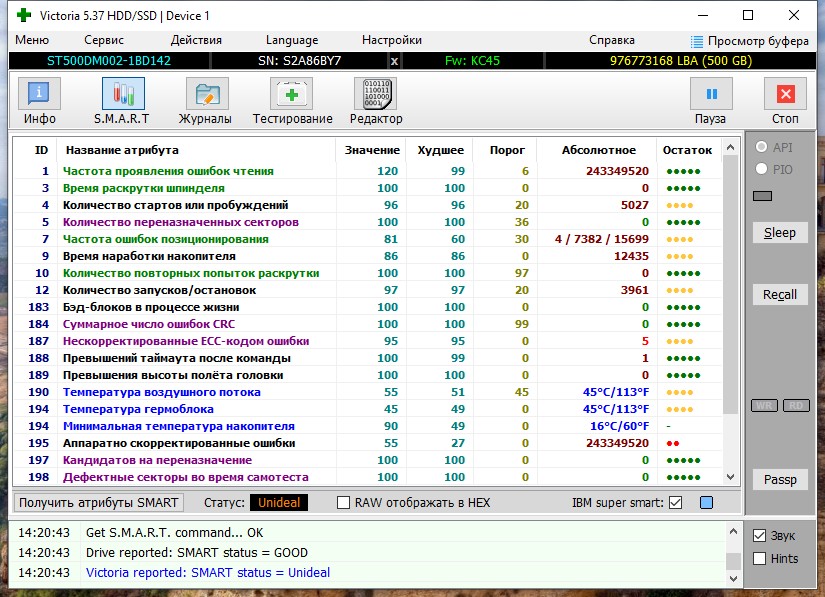Viewport: 825px width, 597px height.
Task: Click Получить атрибуты SMART button
Action: coord(98,503)
